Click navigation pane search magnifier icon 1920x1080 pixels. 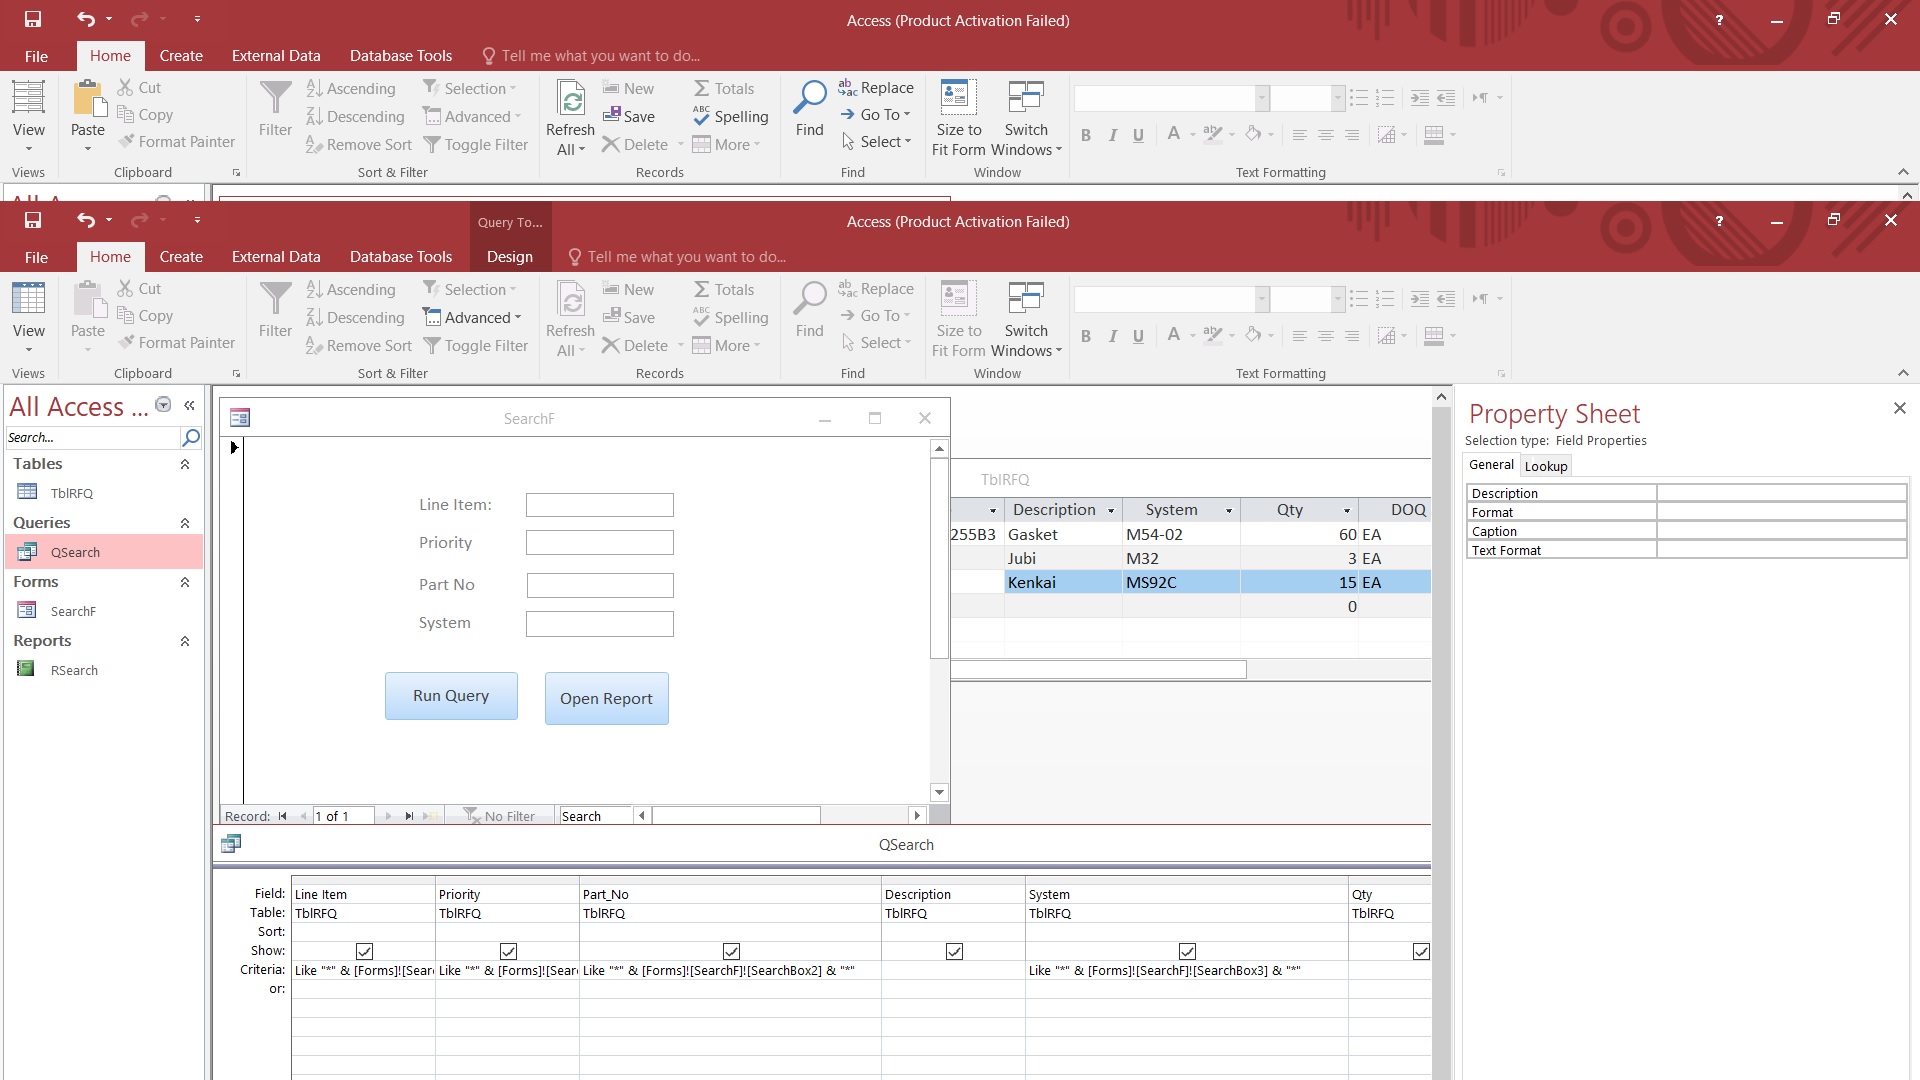coord(191,437)
